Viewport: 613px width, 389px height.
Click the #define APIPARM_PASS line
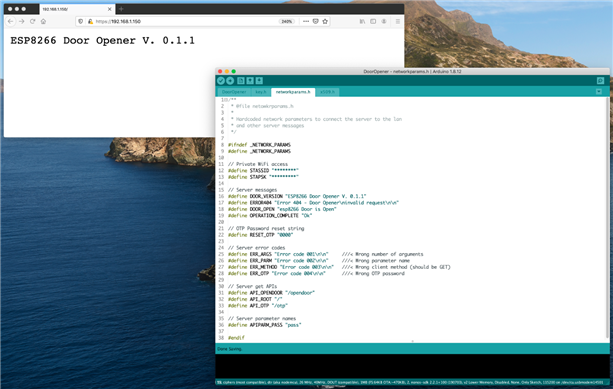tap(265, 325)
